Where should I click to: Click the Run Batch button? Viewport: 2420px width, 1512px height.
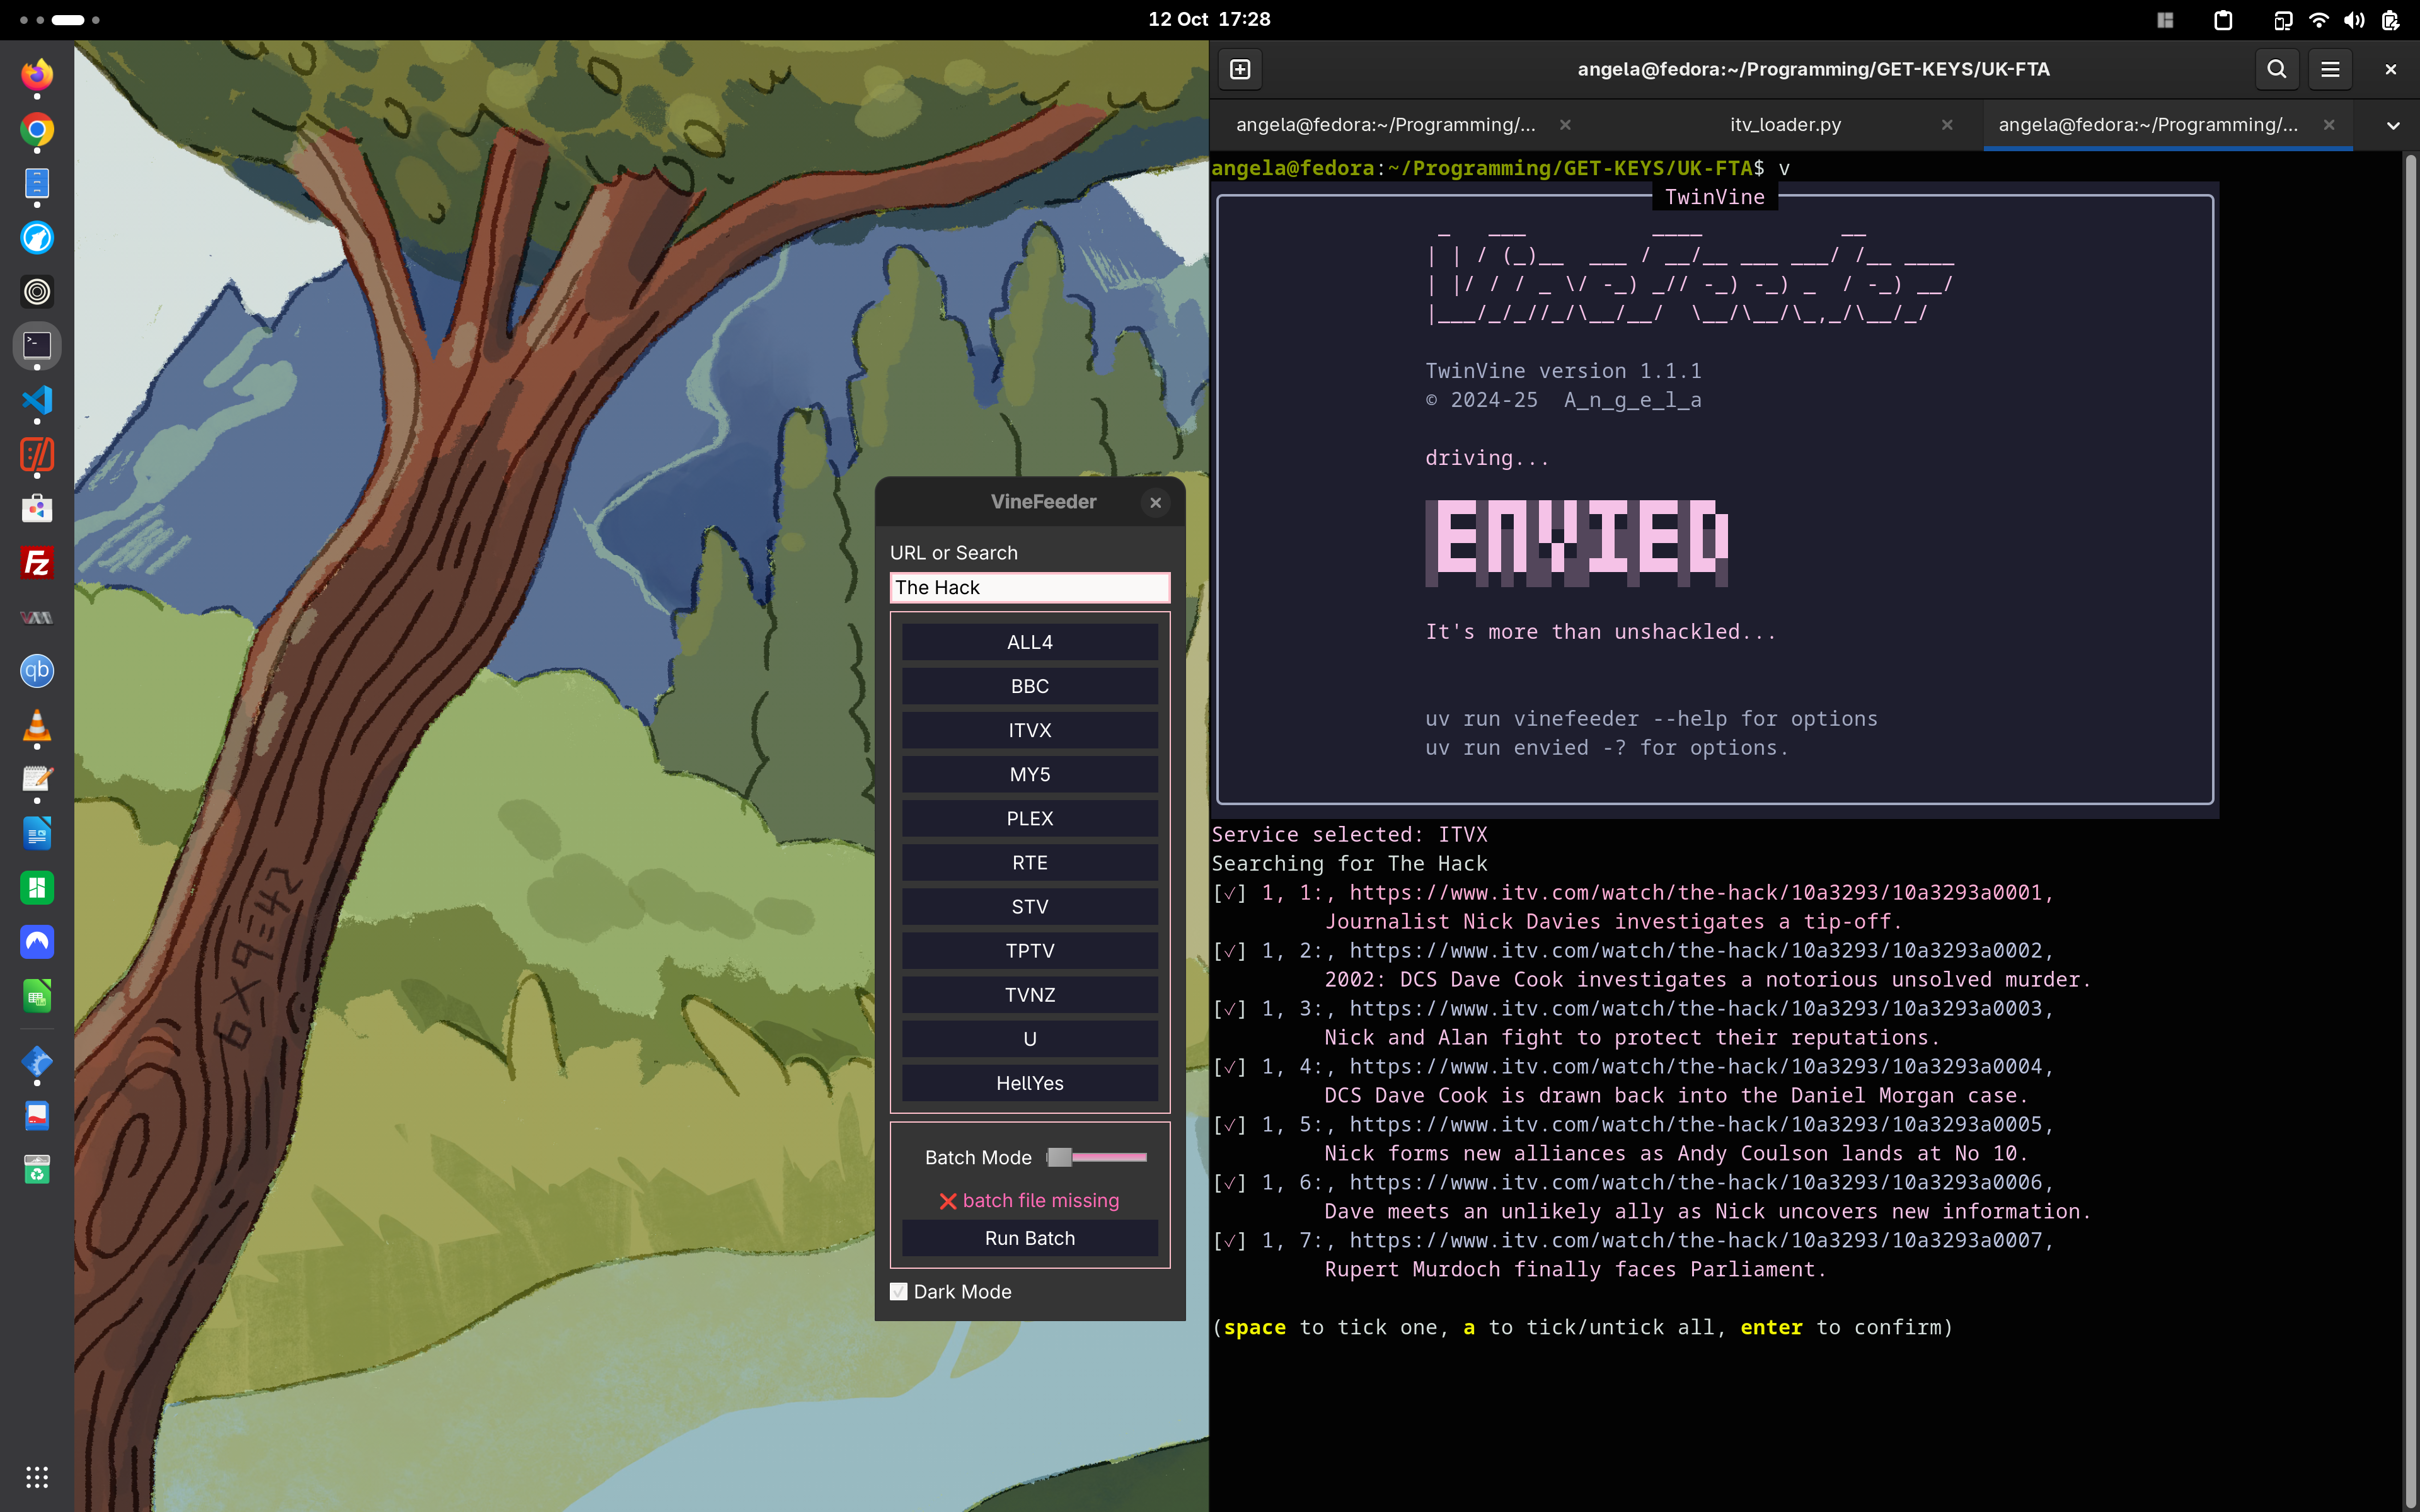(x=1029, y=1238)
